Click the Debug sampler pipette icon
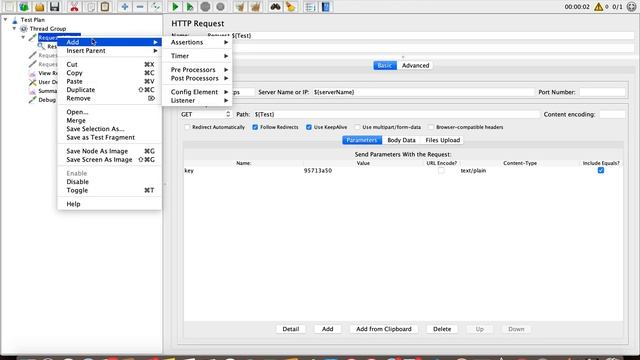This screenshot has height=360, width=640. pyautogui.click(x=32, y=100)
